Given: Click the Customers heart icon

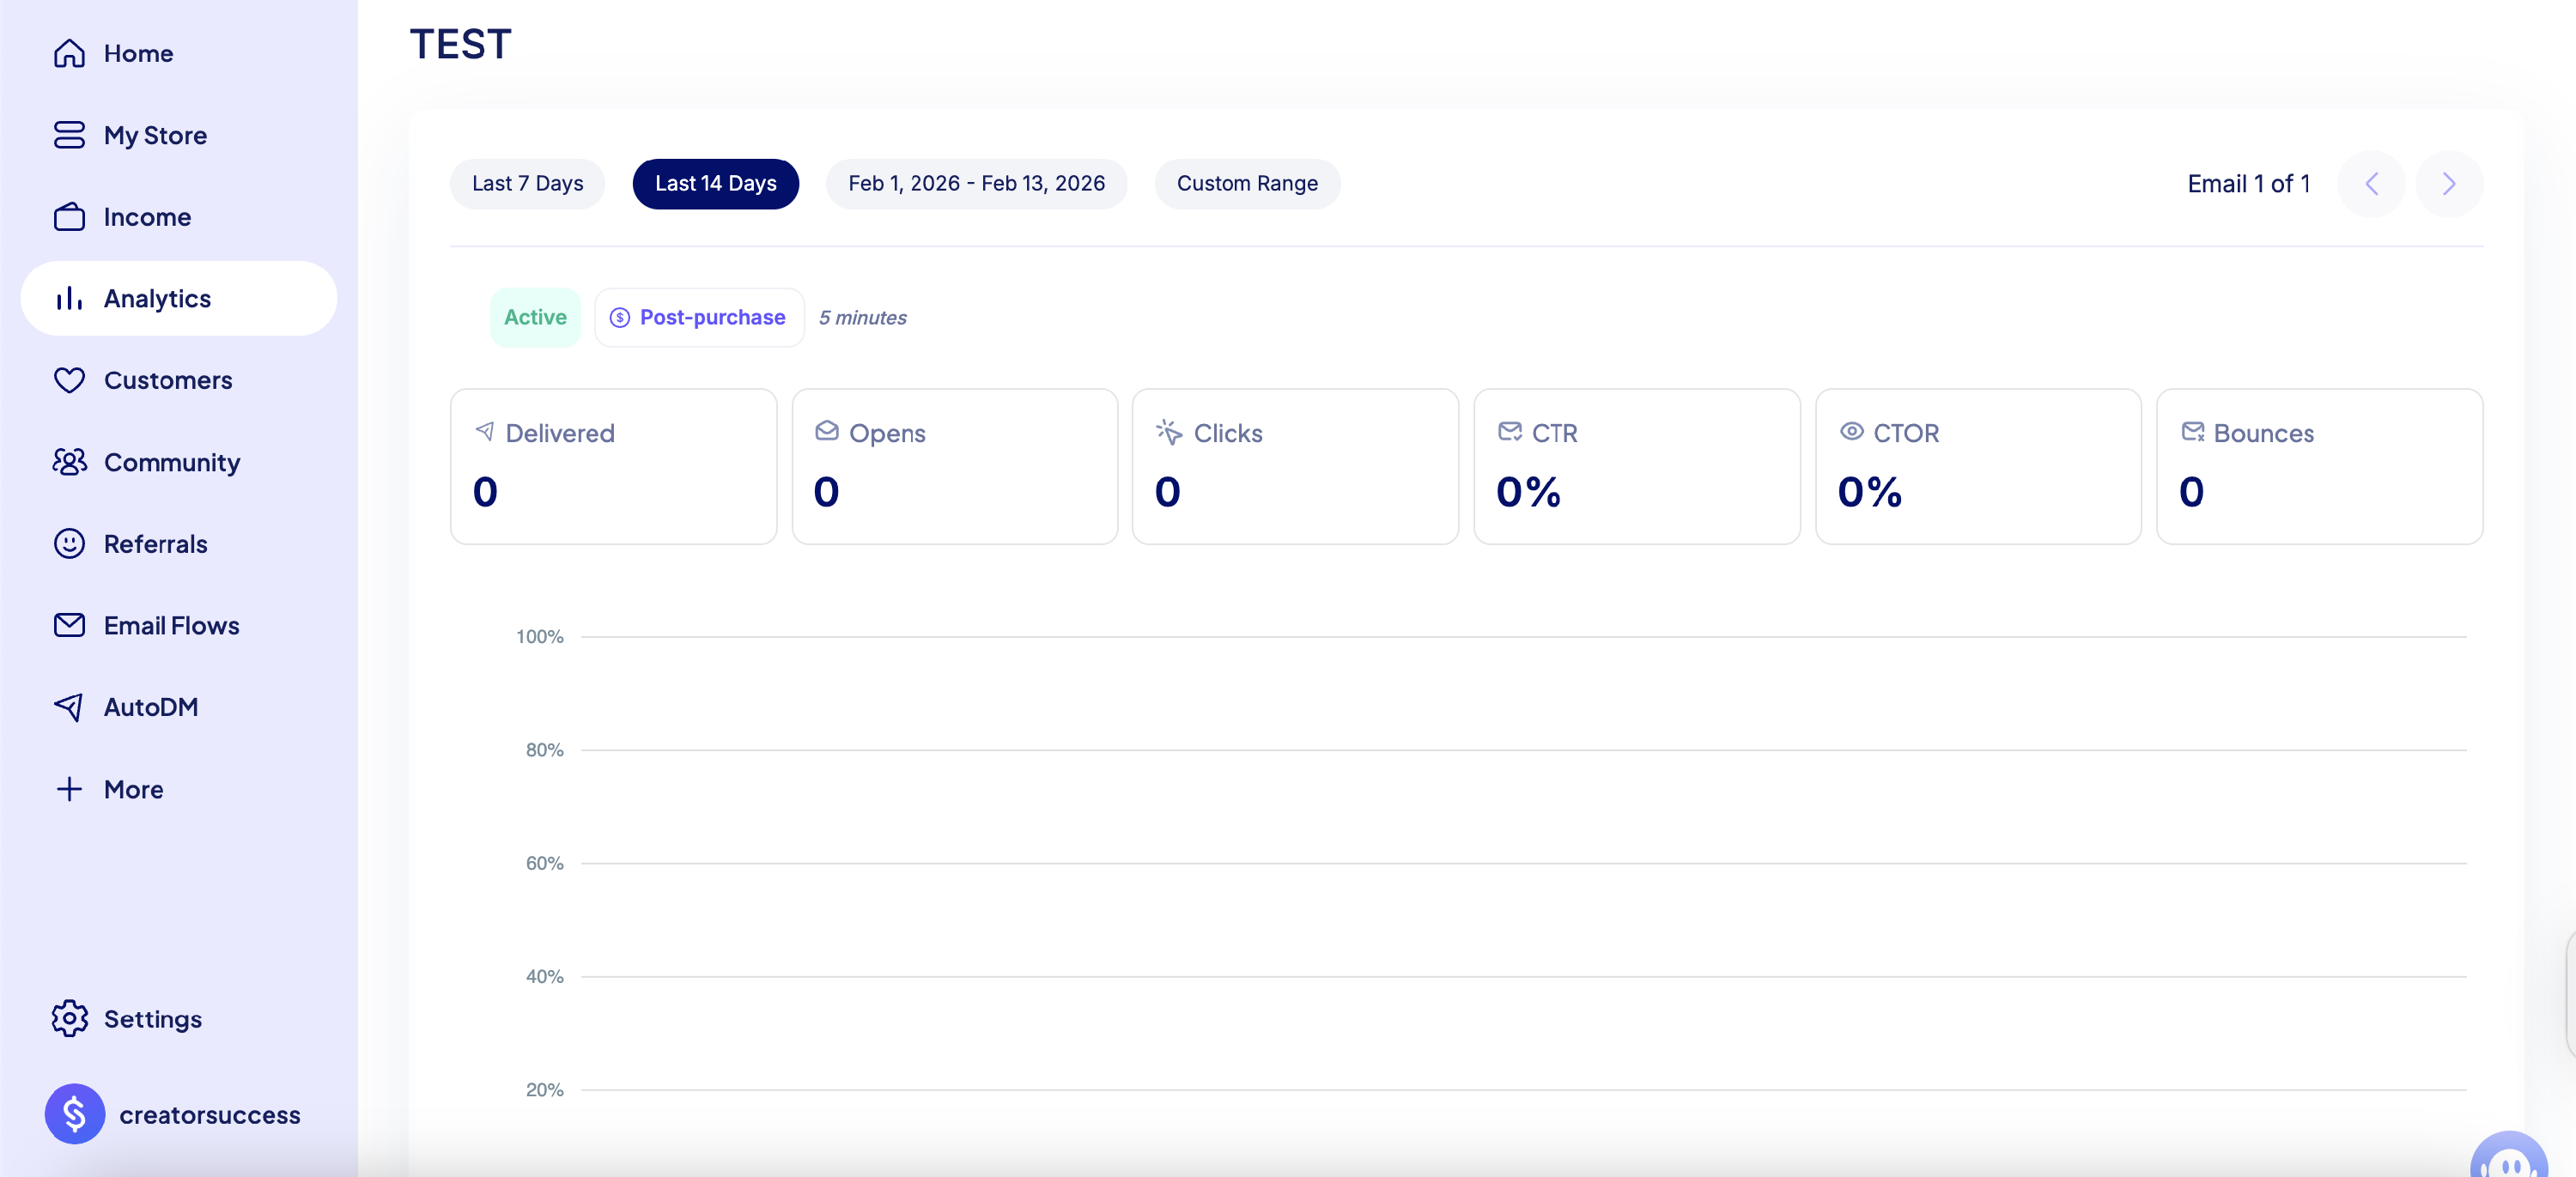Looking at the screenshot, I should (69, 380).
